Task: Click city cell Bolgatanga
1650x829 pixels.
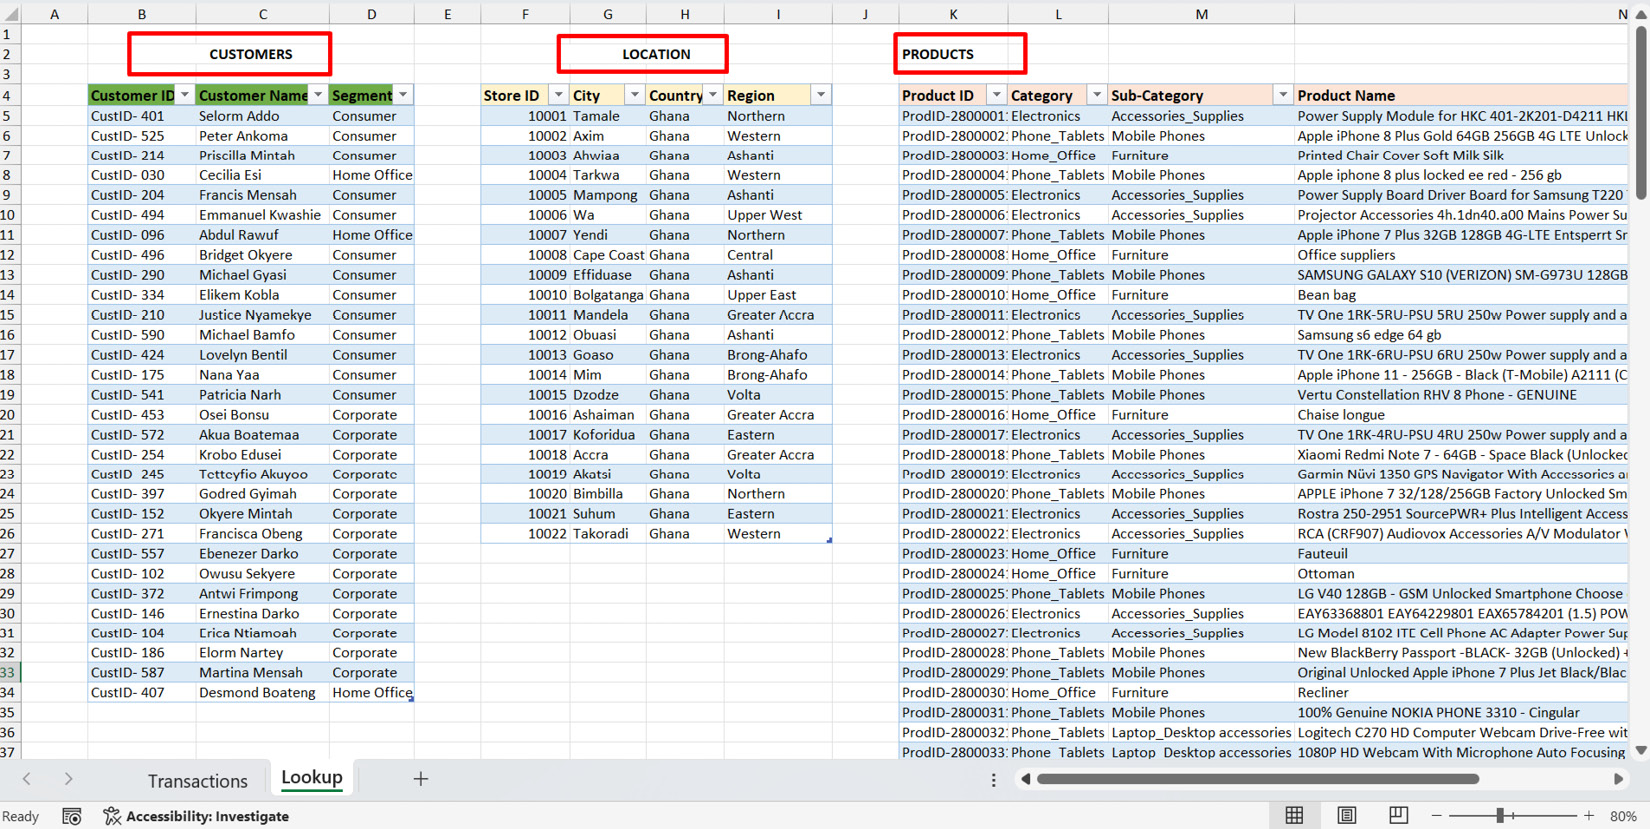Action: click(608, 295)
